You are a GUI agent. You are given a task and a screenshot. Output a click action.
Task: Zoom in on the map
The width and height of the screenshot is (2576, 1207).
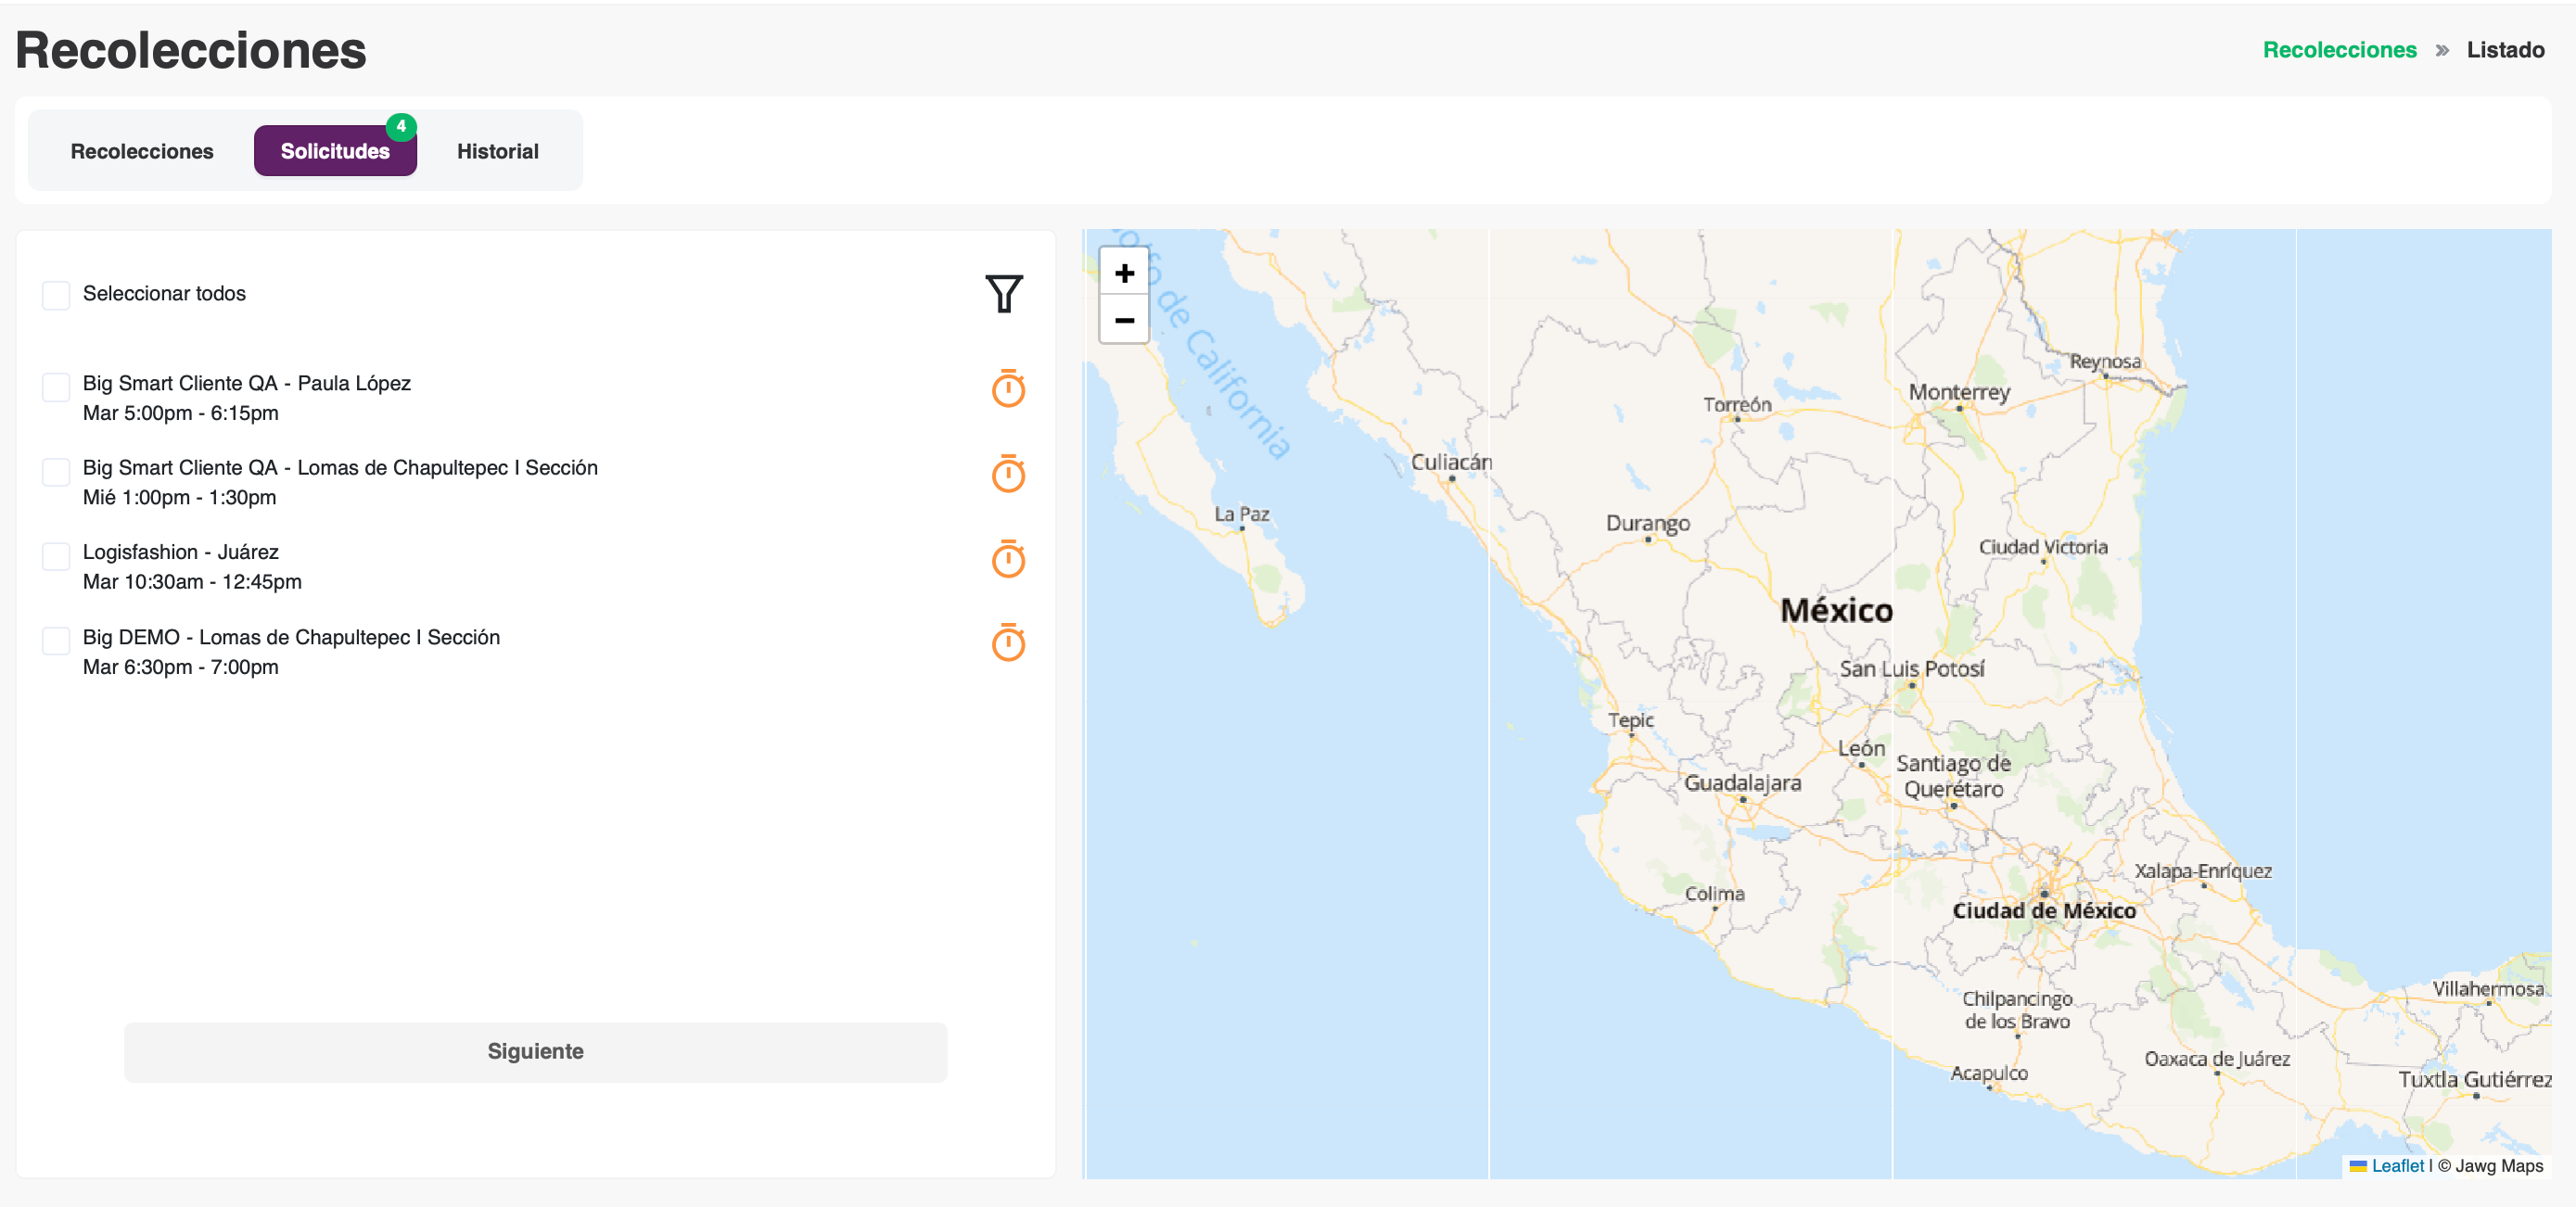1123,273
